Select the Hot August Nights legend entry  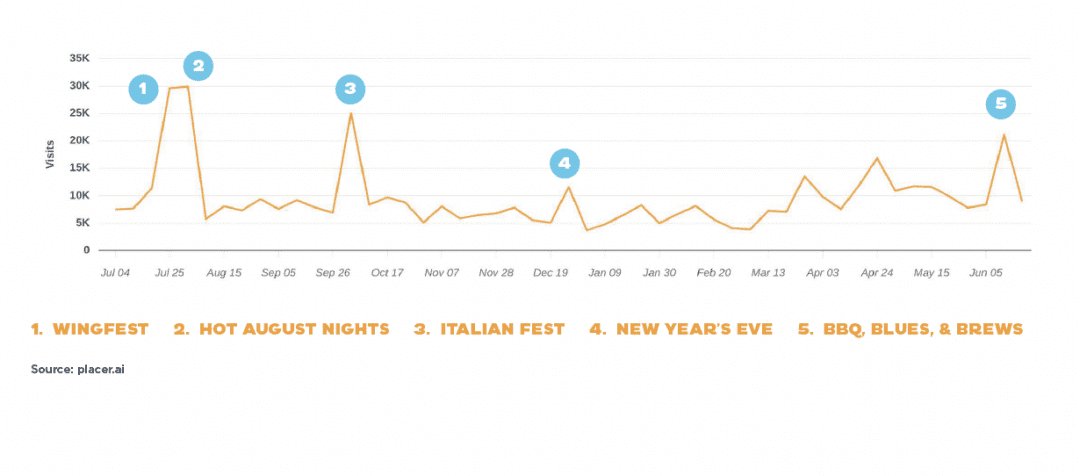[x=281, y=329]
